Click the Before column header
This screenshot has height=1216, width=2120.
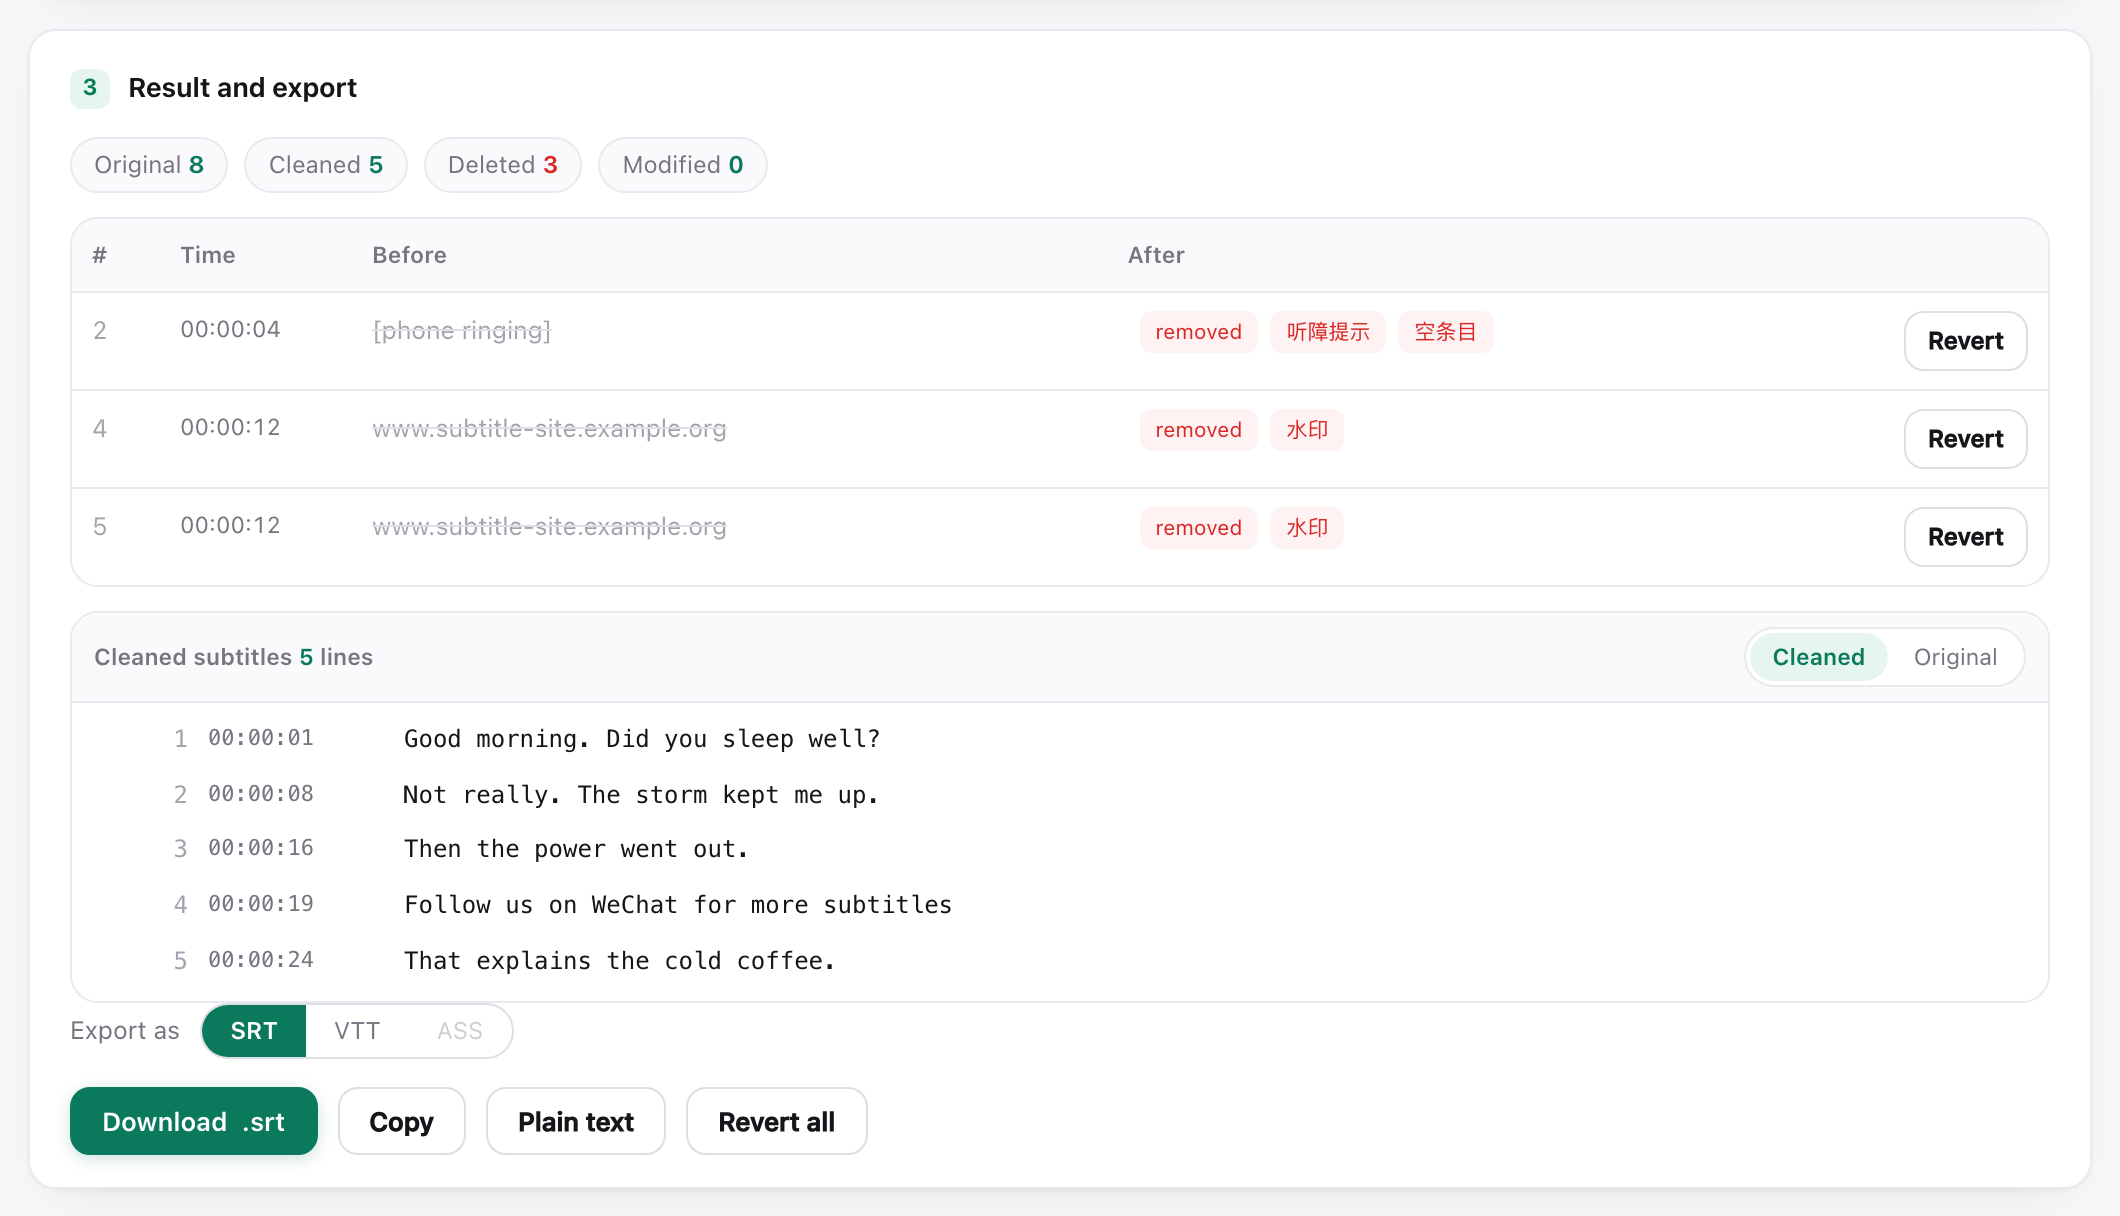tap(409, 255)
